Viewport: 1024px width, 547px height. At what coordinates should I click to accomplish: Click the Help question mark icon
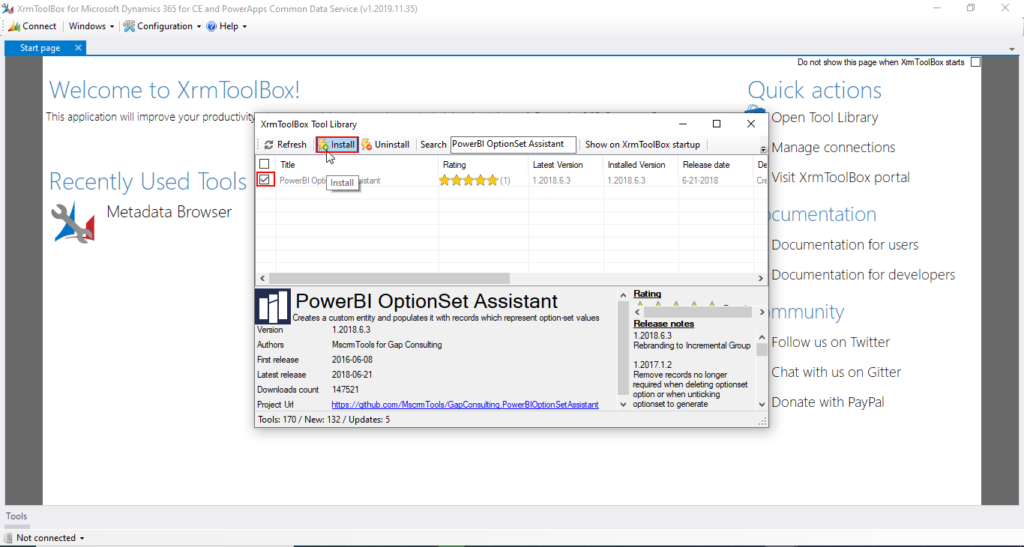pyautogui.click(x=212, y=27)
